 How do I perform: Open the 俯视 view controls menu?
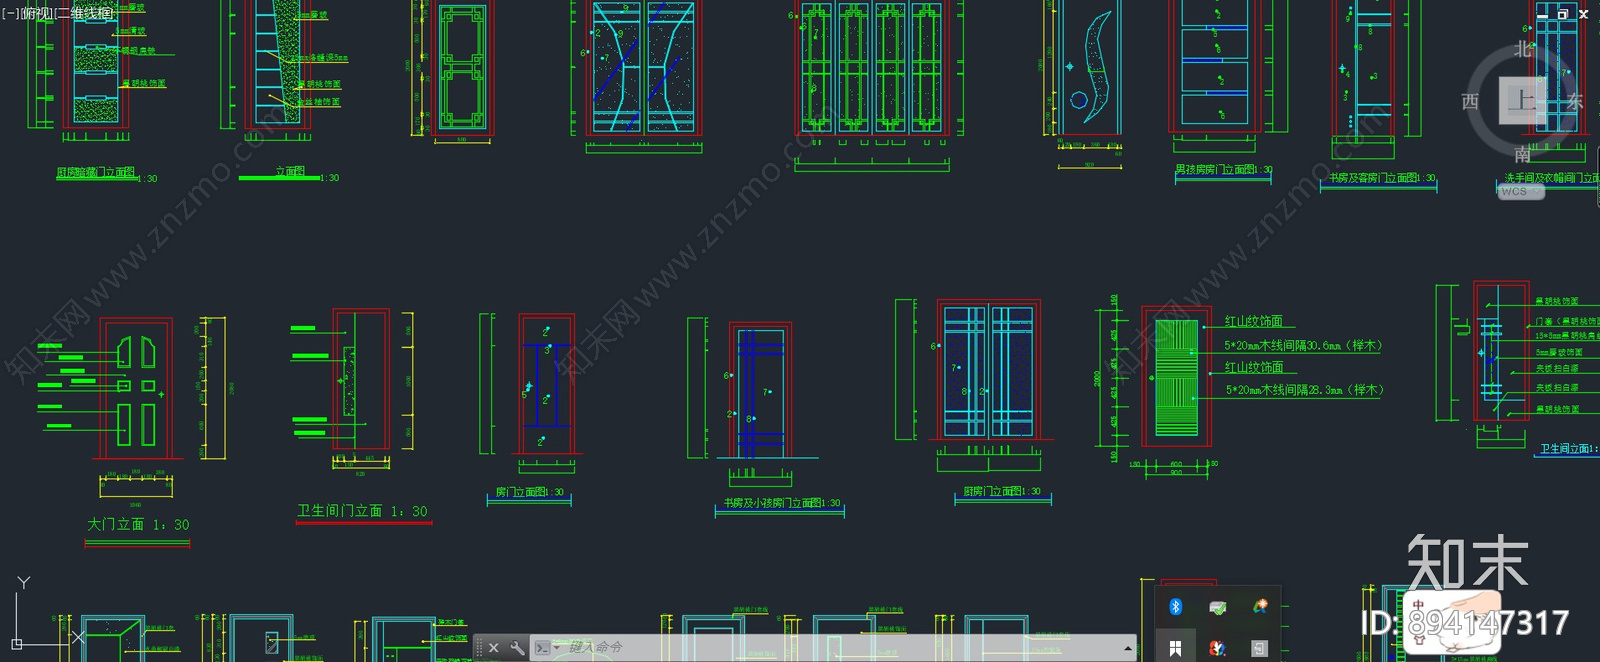click(35, 13)
